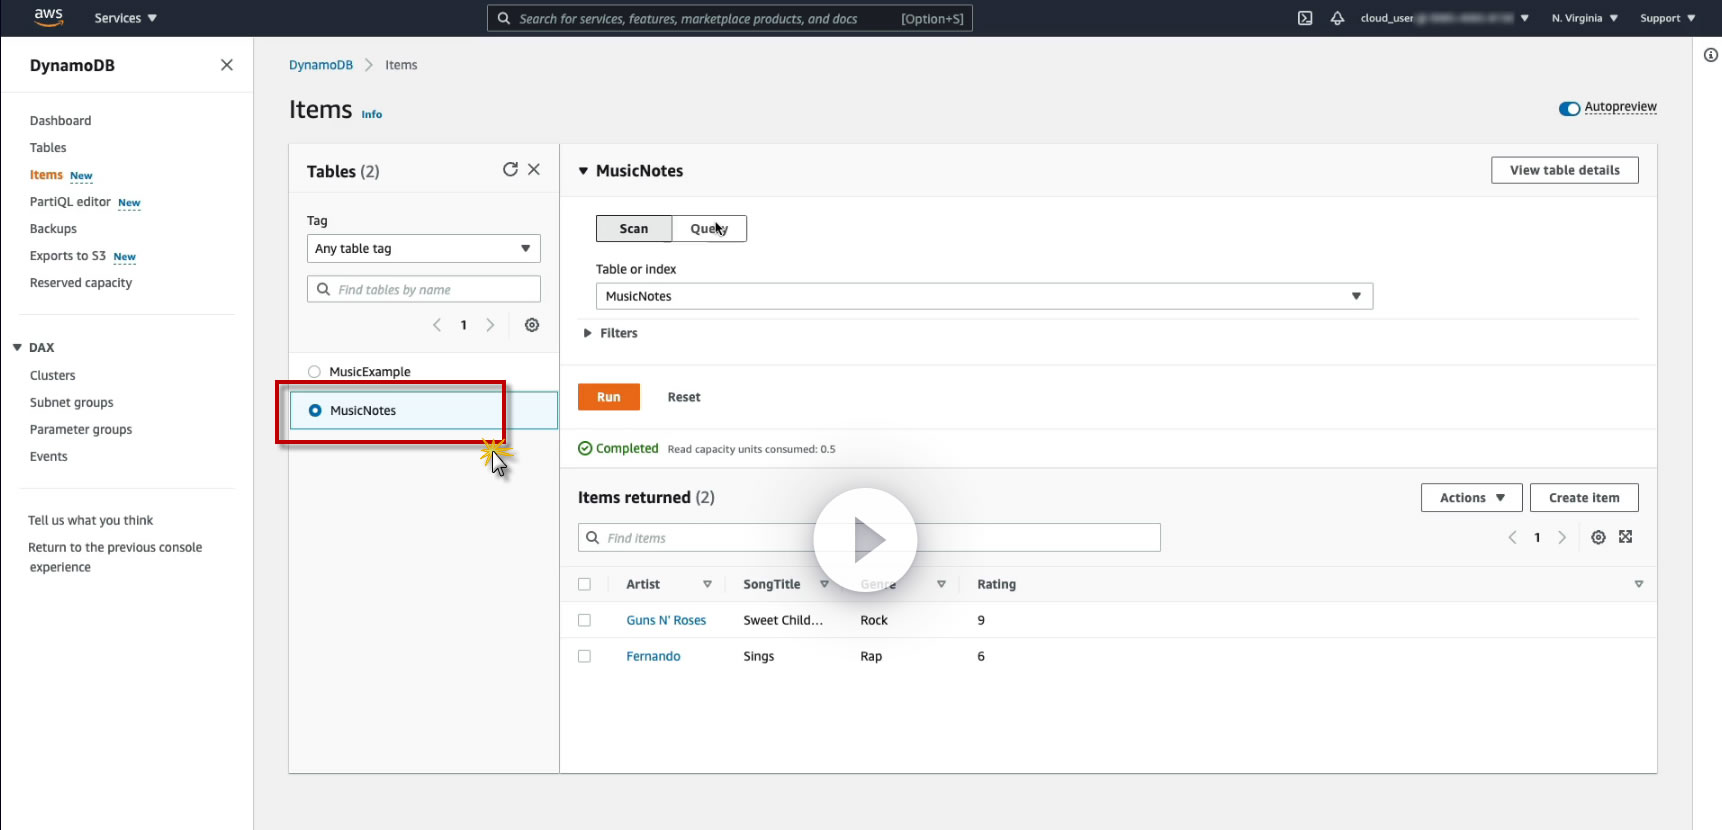The image size is (1722, 830).
Task: Open Tables panel settings gear
Action: coord(532,325)
